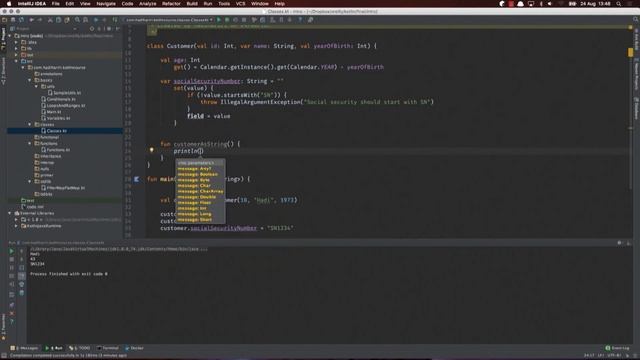
Task: Open the Messages tool window tab
Action: tap(24, 348)
